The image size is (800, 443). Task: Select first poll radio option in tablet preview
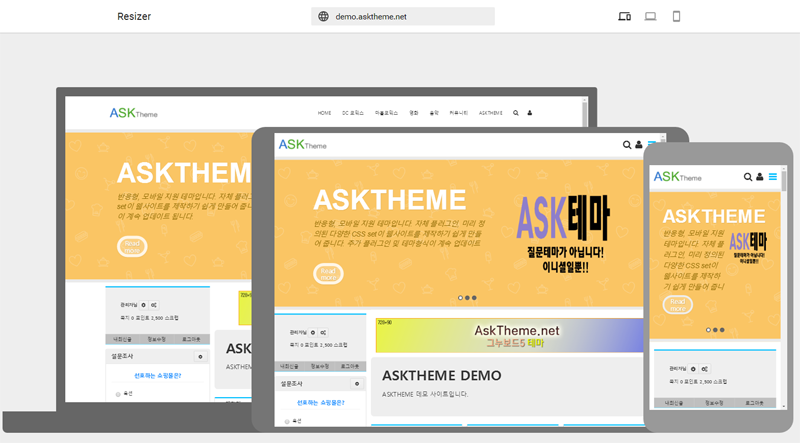(x=287, y=421)
